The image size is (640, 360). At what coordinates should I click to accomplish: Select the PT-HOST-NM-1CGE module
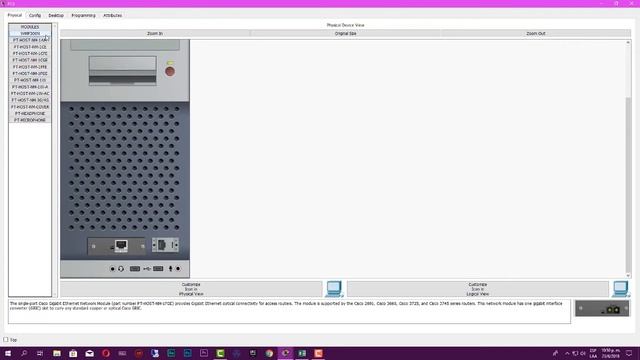click(30, 60)
